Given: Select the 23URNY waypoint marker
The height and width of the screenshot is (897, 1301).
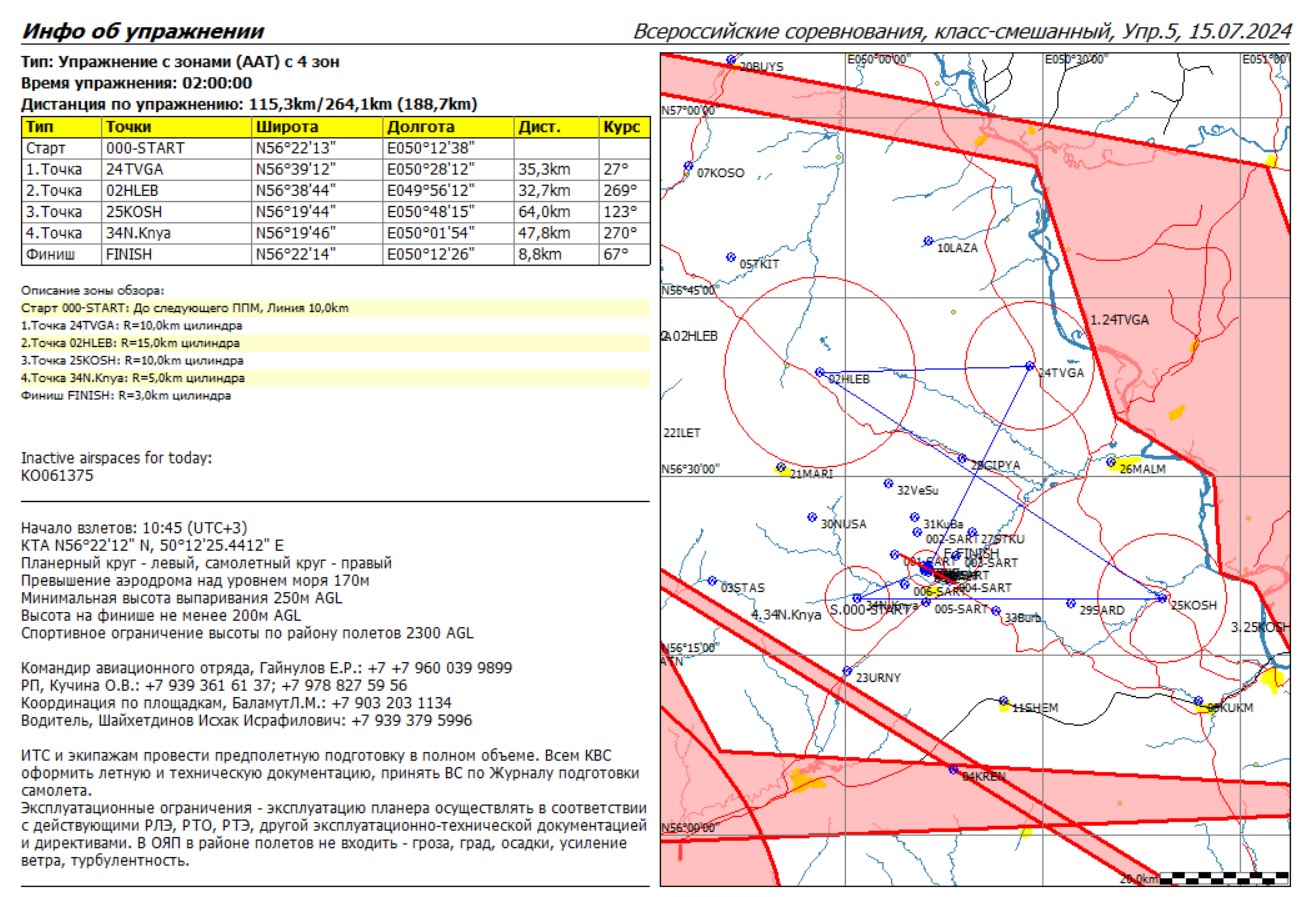Looking at the screenshot, I should (847, 671).
